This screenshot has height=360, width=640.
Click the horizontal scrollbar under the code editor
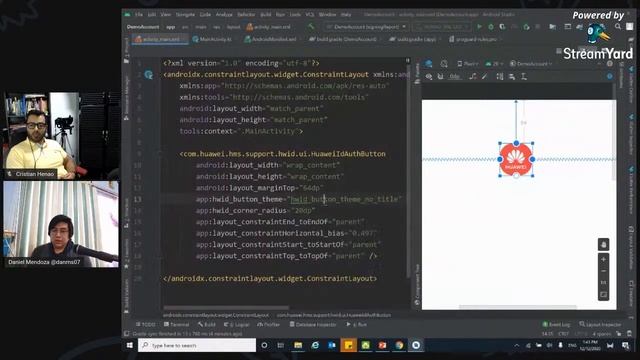pos(226,308)
